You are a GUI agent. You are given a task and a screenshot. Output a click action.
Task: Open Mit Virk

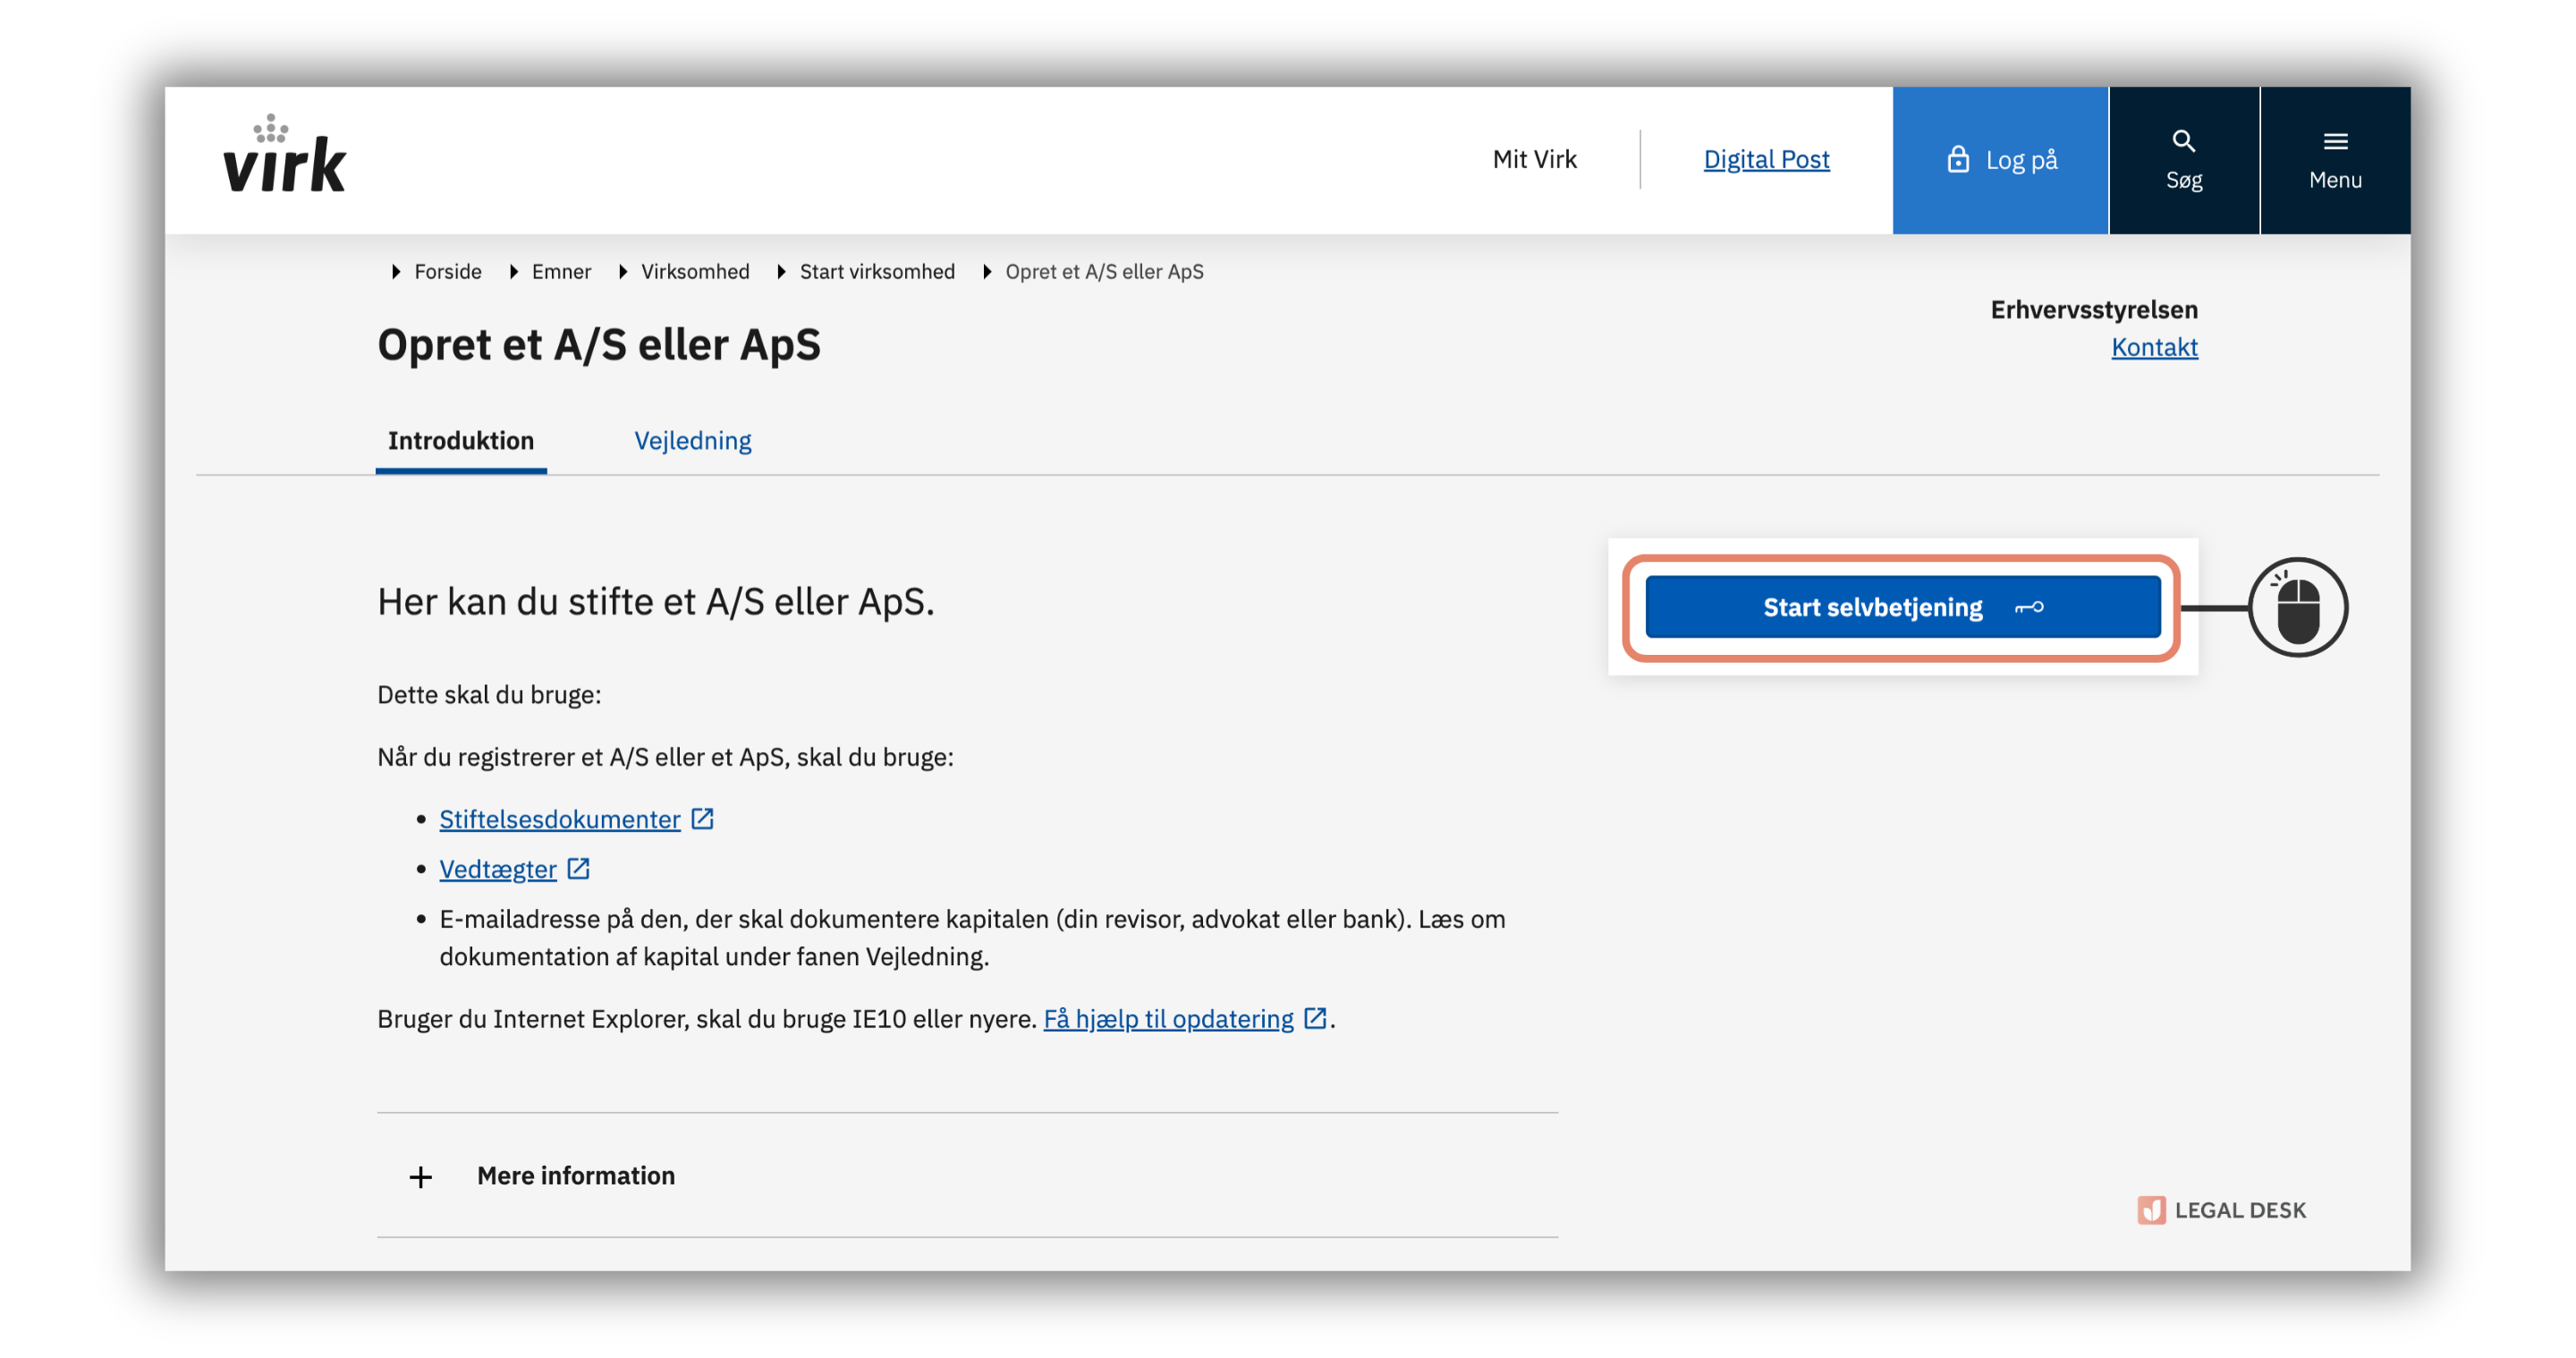click(x=1534, y=159)
